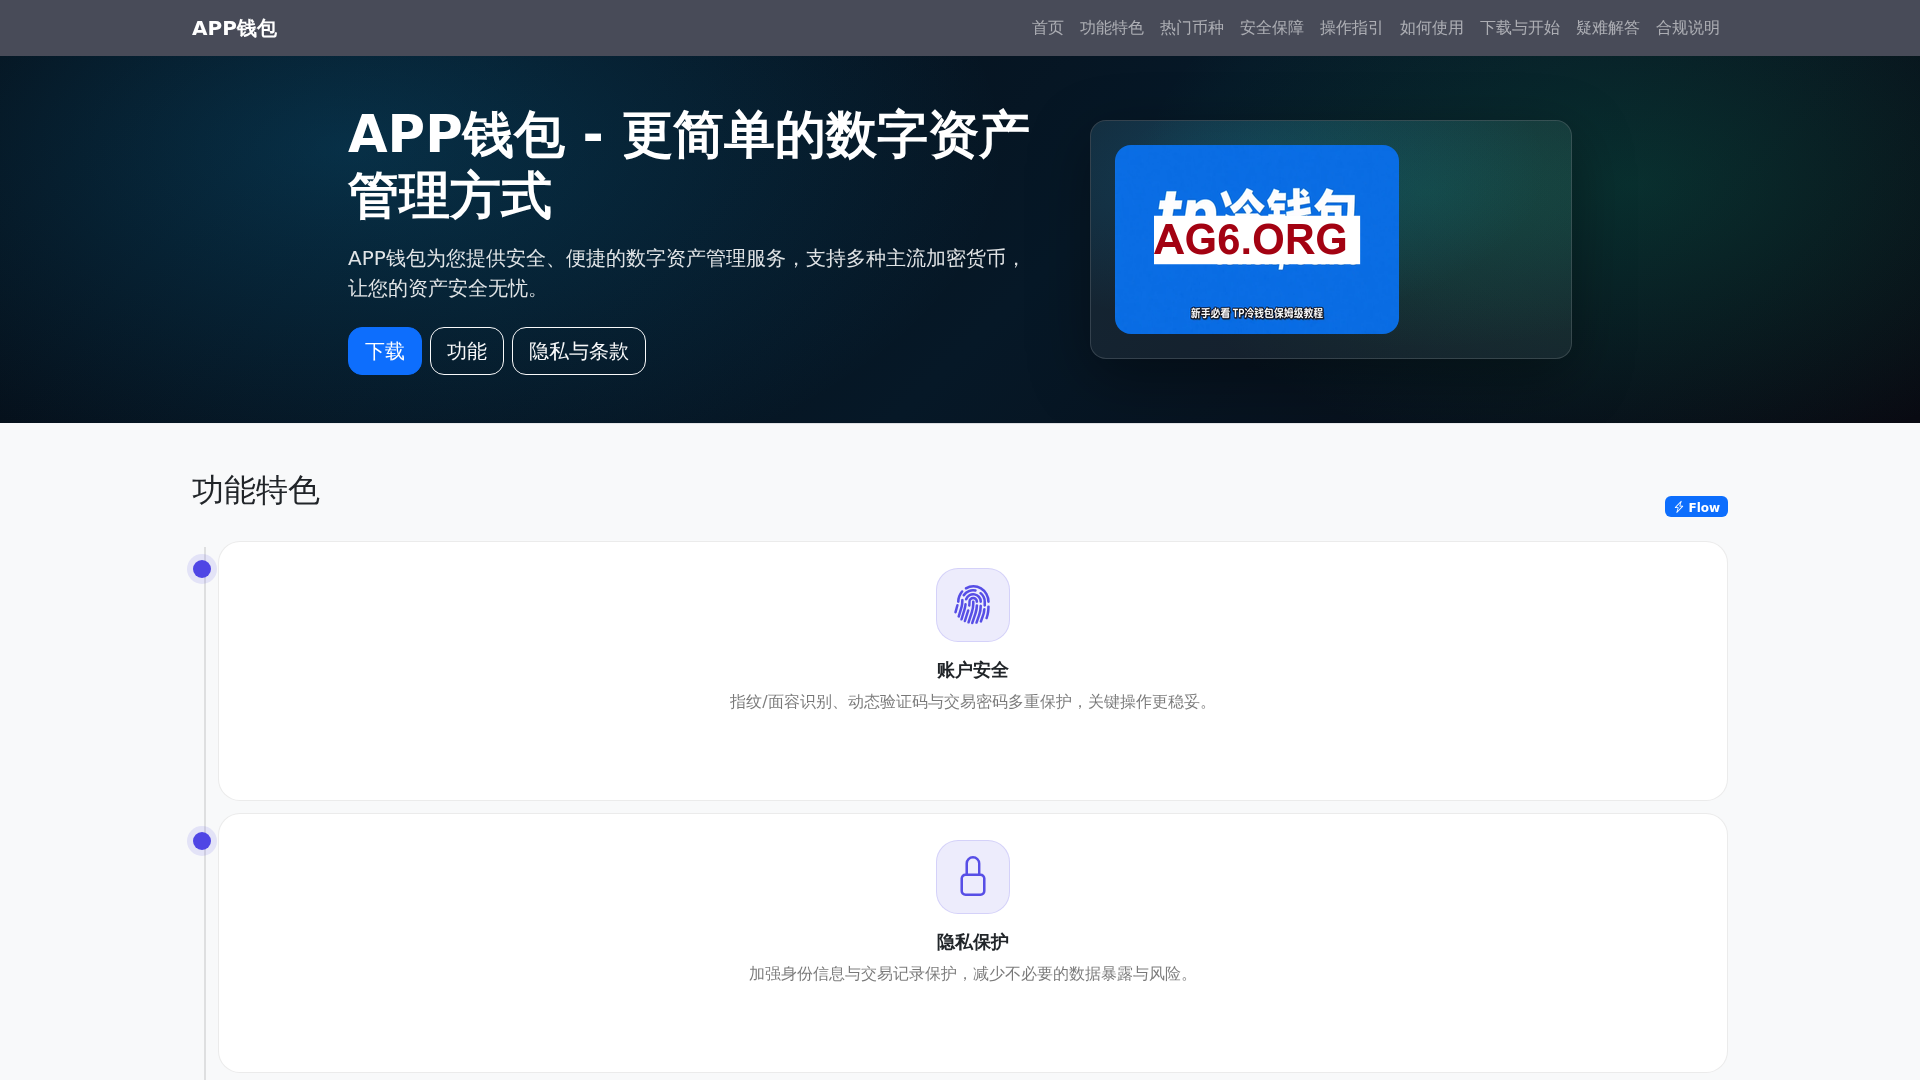
Task: Select the timeline dot beside 账户安全
Action: (202, 569)
